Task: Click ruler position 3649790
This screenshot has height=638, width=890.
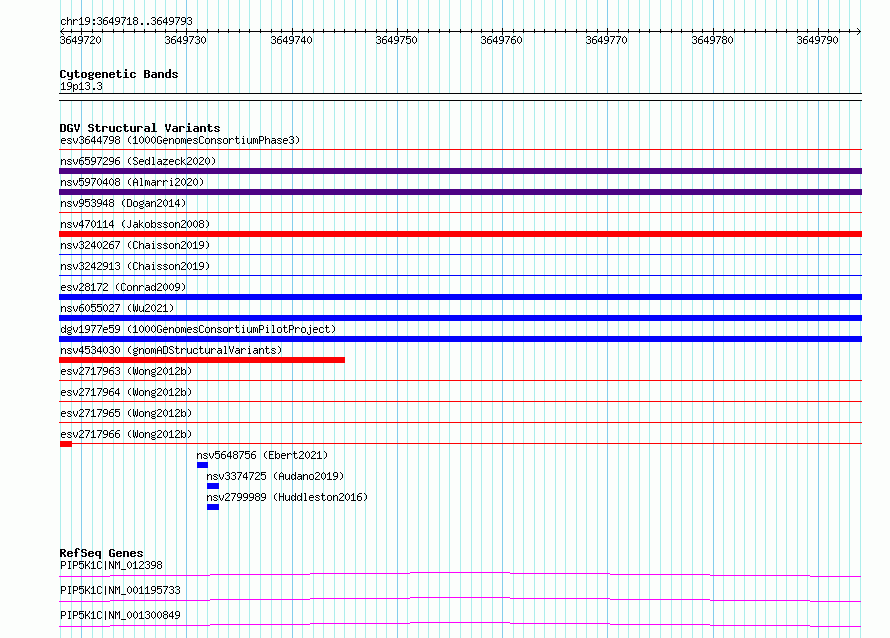Action: 817,40
